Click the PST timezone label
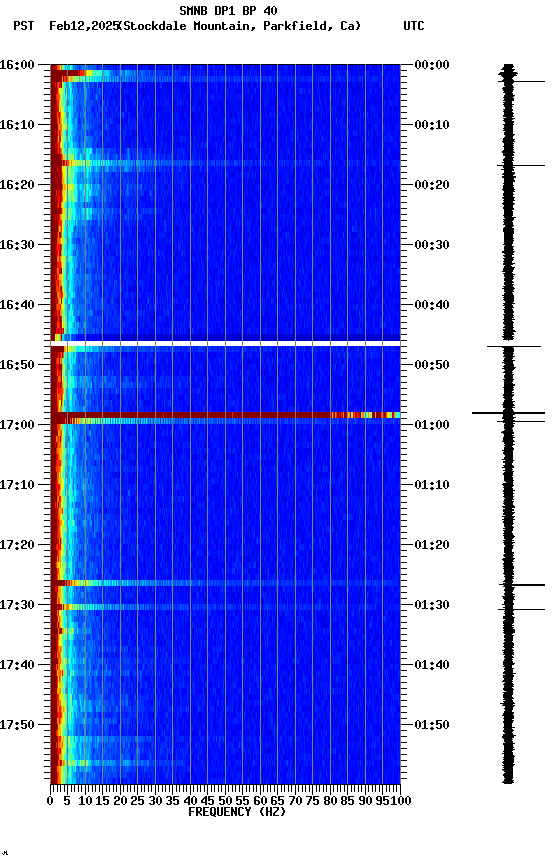Image resolution: width=552 pixels, height=864 pixels. pyautogui.click(x=23, y=26)
